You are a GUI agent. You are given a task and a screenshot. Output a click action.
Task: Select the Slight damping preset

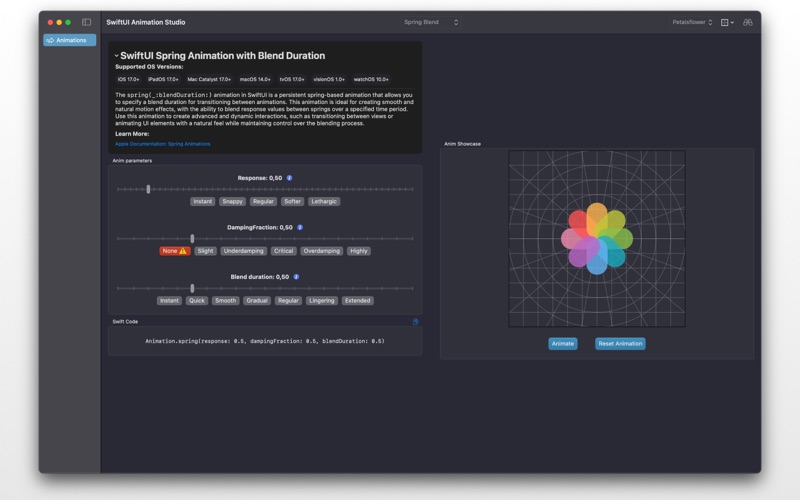pos(206,251)
